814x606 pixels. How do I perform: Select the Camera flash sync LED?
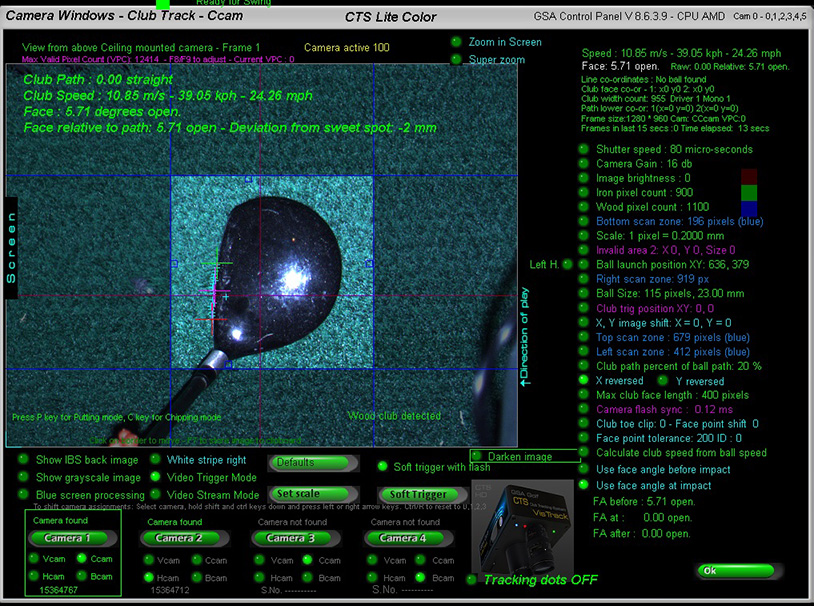coord(584,409)
